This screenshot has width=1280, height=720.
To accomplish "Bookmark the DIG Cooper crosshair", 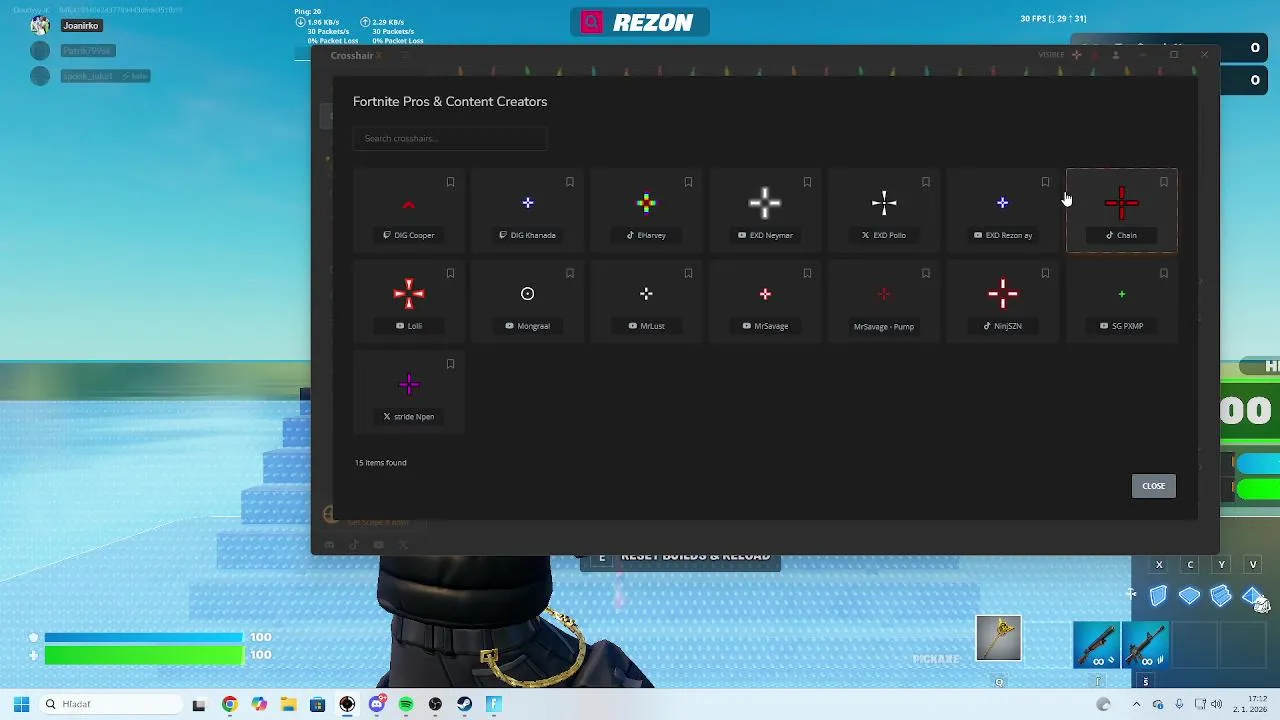I will [x=450, y=182].
